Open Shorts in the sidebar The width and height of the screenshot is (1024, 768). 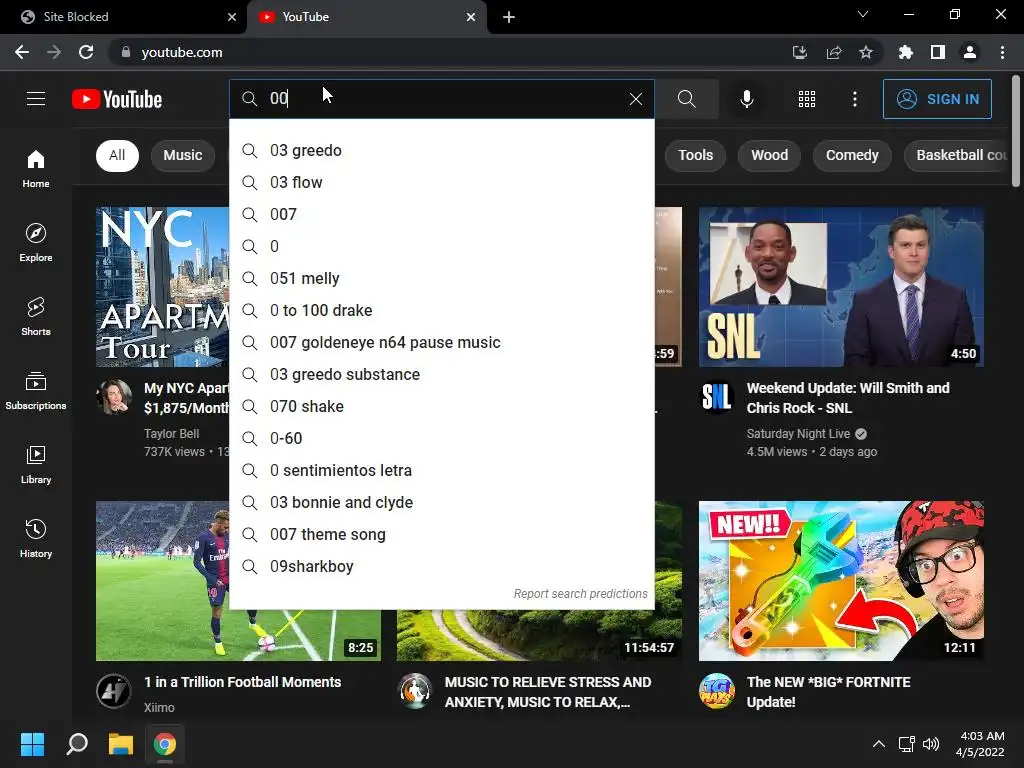pyautogui.click(x=36, y=316)
